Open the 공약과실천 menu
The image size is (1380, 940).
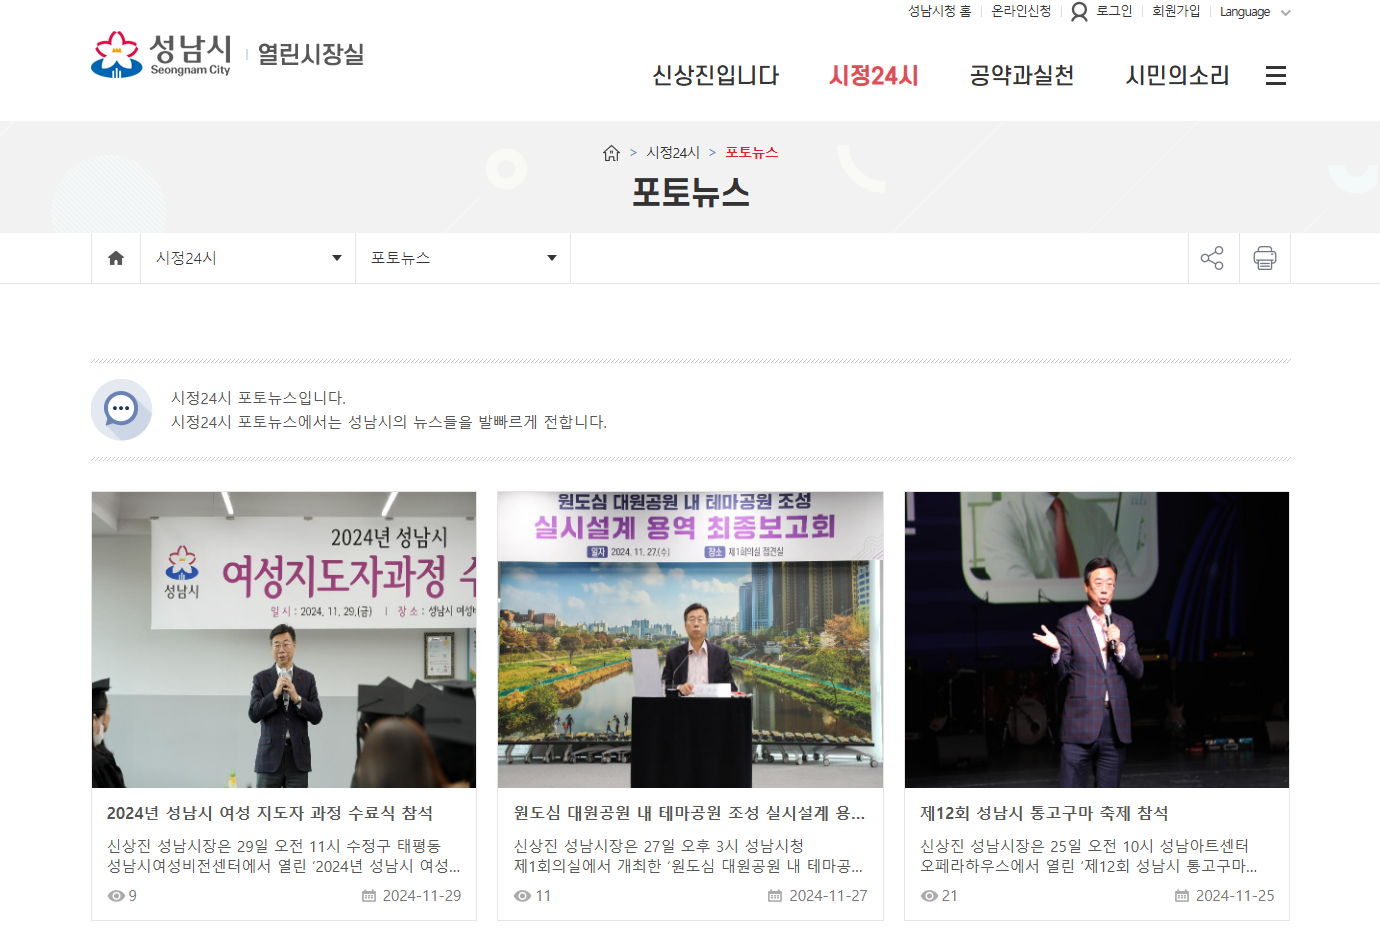tap(1022, 76)
